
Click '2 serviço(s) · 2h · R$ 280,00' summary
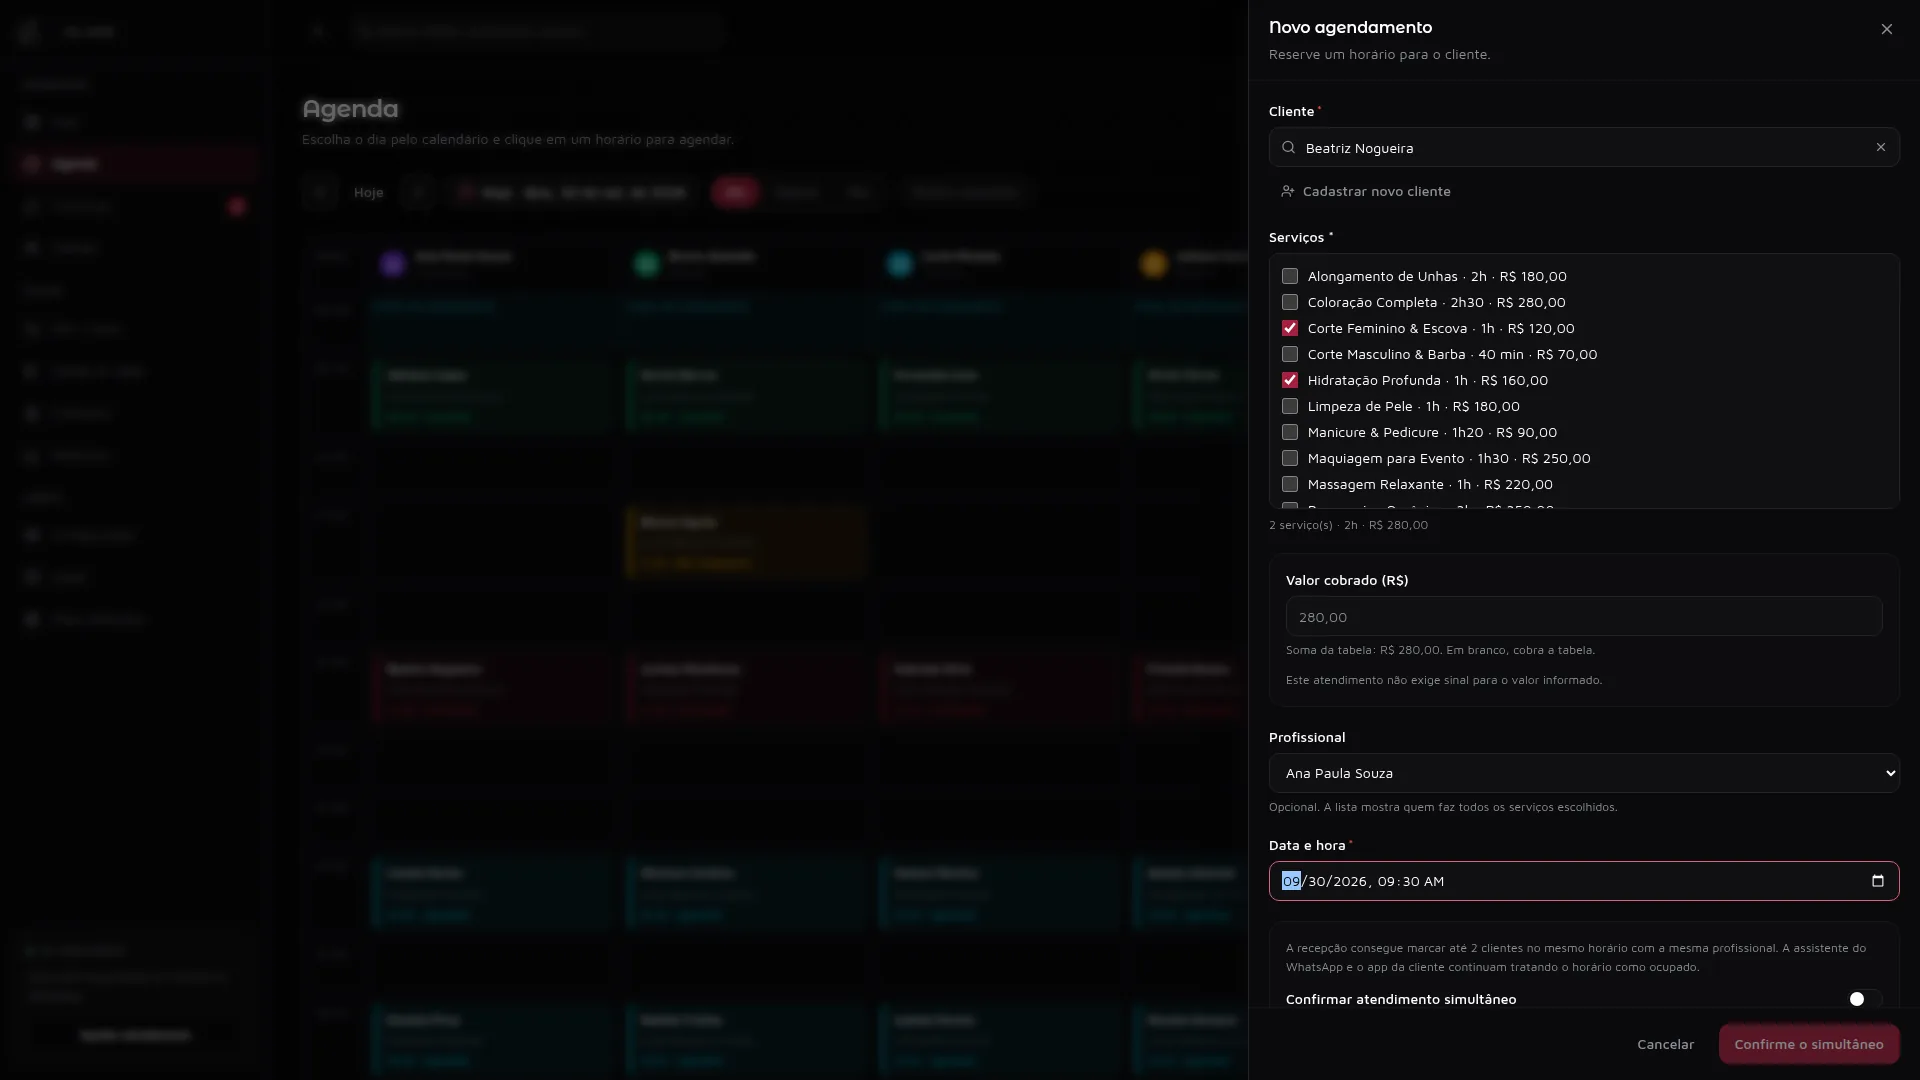1348,525
